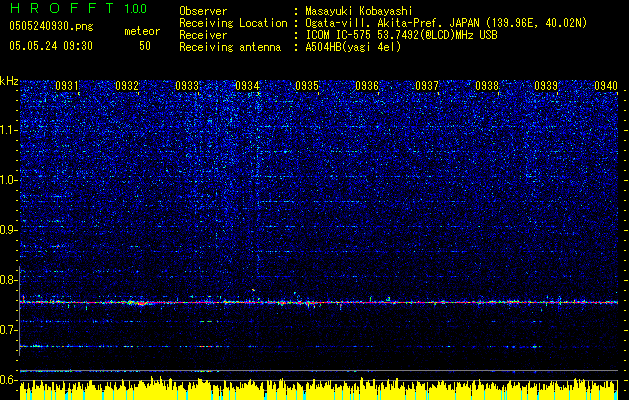Click the 0937 time marker
Screen dimensions: 629x400
pos(427,86)
